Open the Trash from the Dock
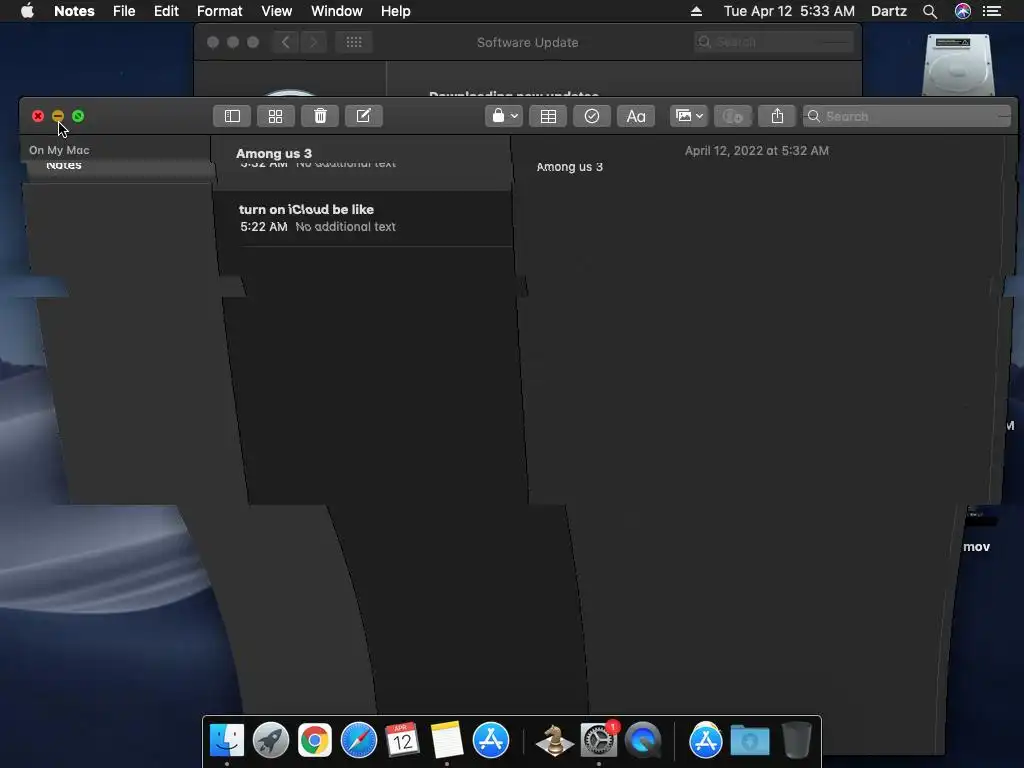The image size is (1024, 768). [796, 740]
